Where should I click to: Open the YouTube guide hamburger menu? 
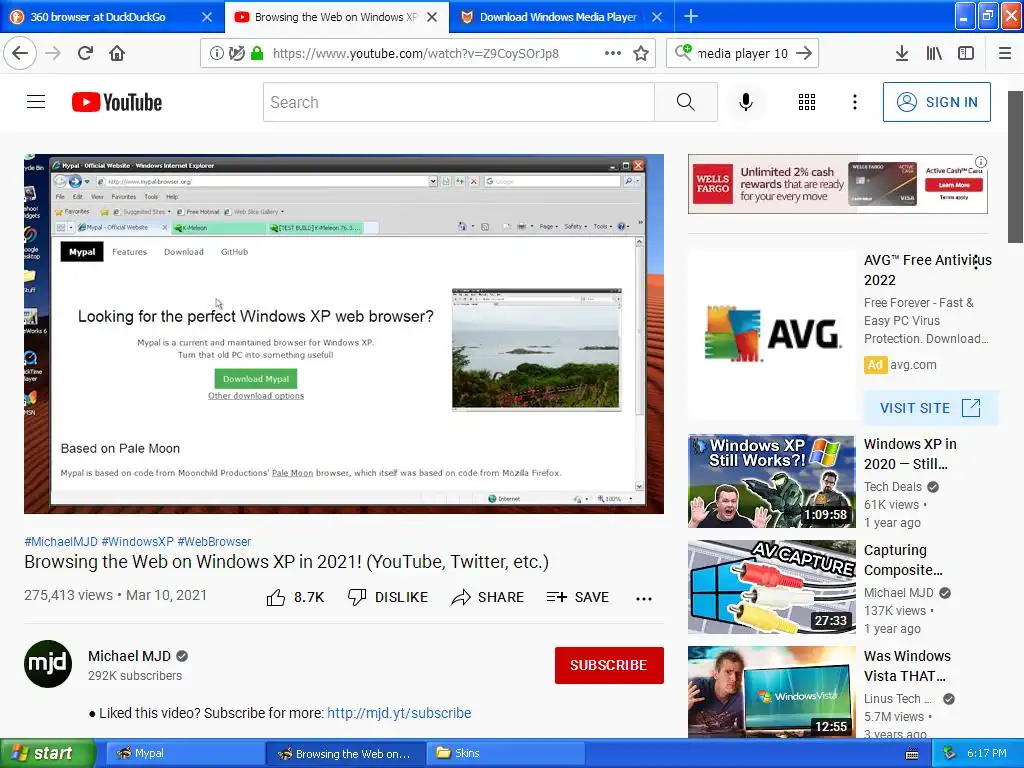[x=36, y=102]
